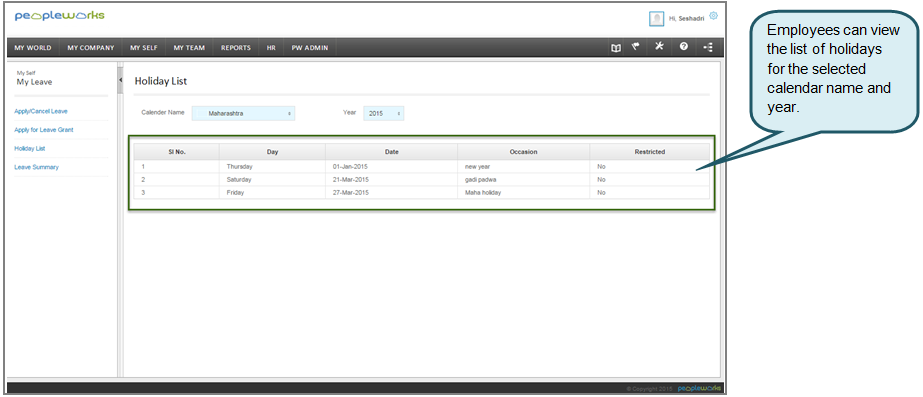Open the PW ADMIN menu
The image size is (923, 397).
coord(310,48)
